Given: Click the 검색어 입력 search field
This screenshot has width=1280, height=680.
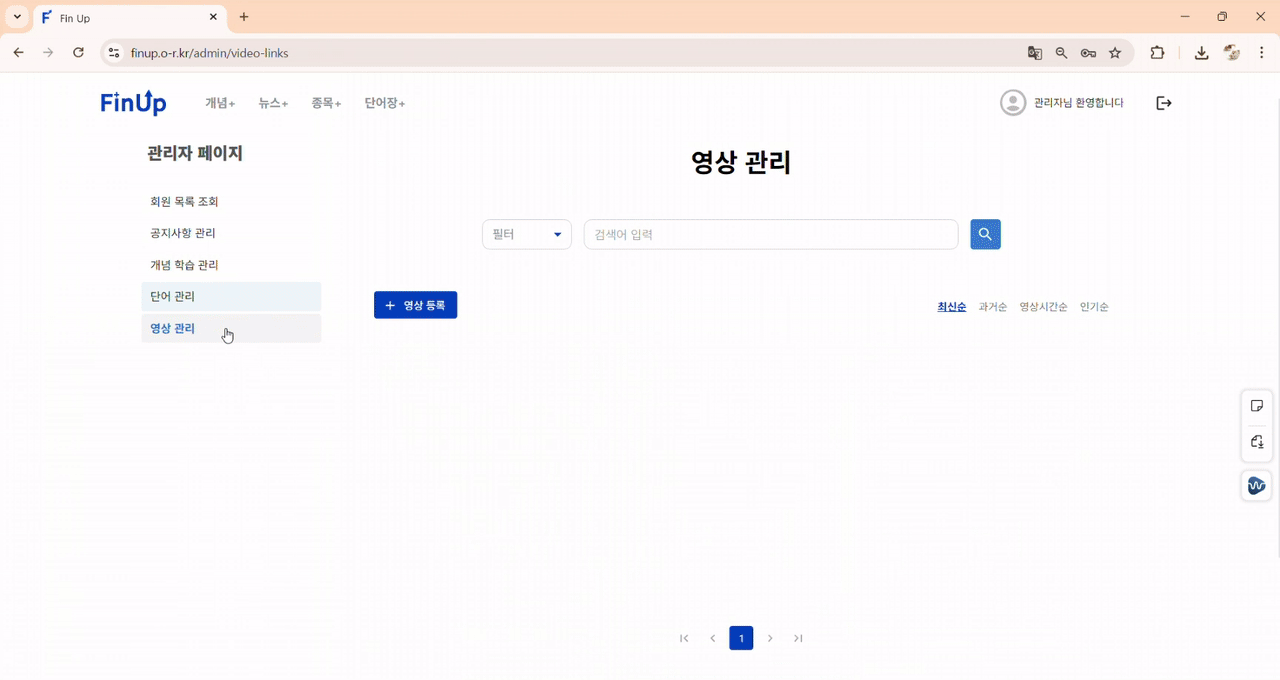Looking at the screenshot, I should coord(770,234).
